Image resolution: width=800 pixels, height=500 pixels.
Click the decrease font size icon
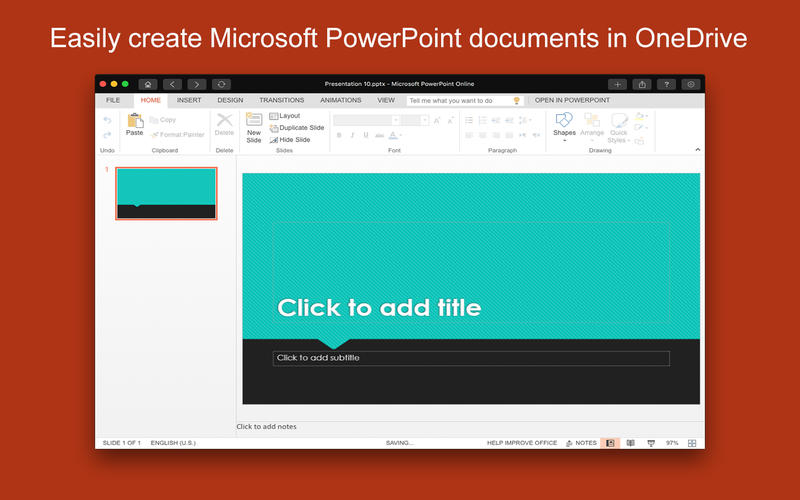pos(450,120)
